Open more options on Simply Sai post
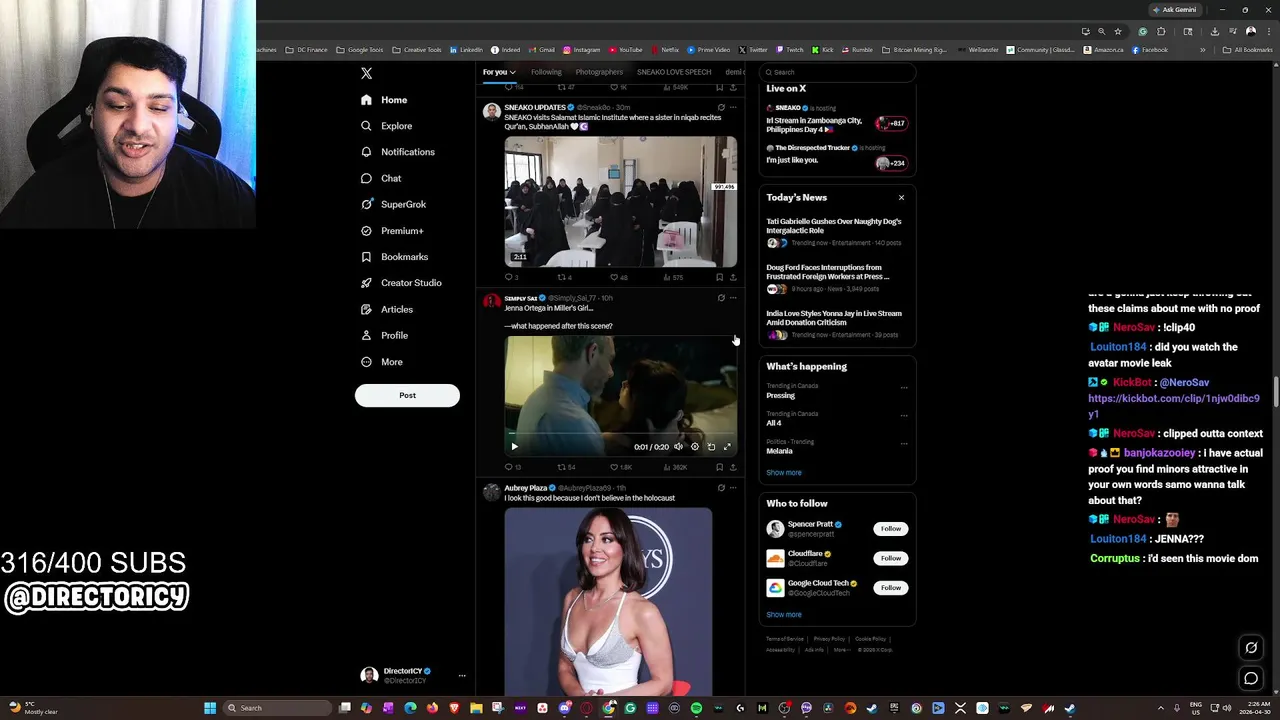Viewport: 1280px width, 720px height. 733,298
